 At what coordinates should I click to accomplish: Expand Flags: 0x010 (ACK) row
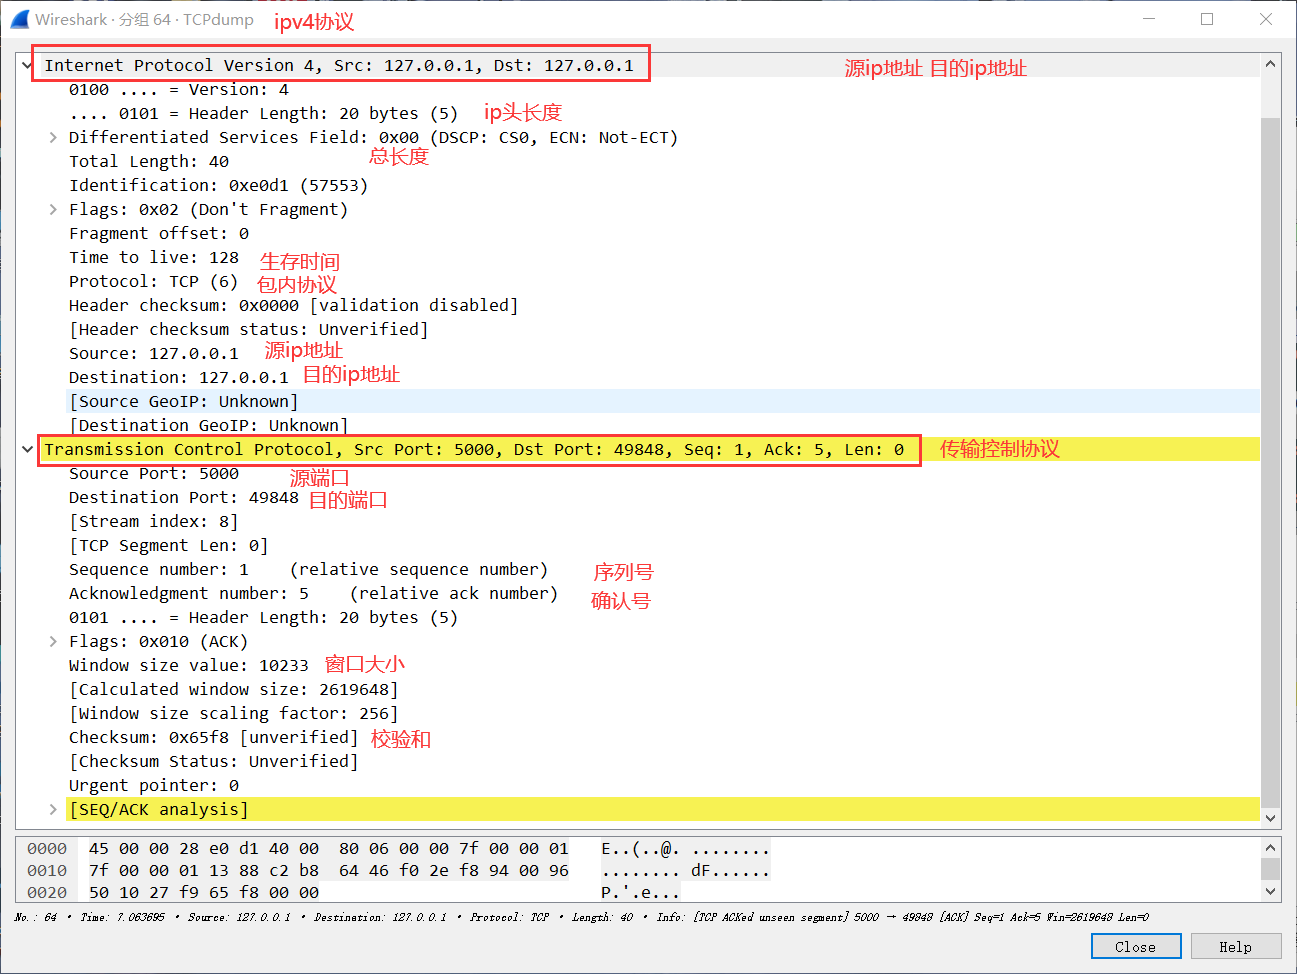[53, 641]
